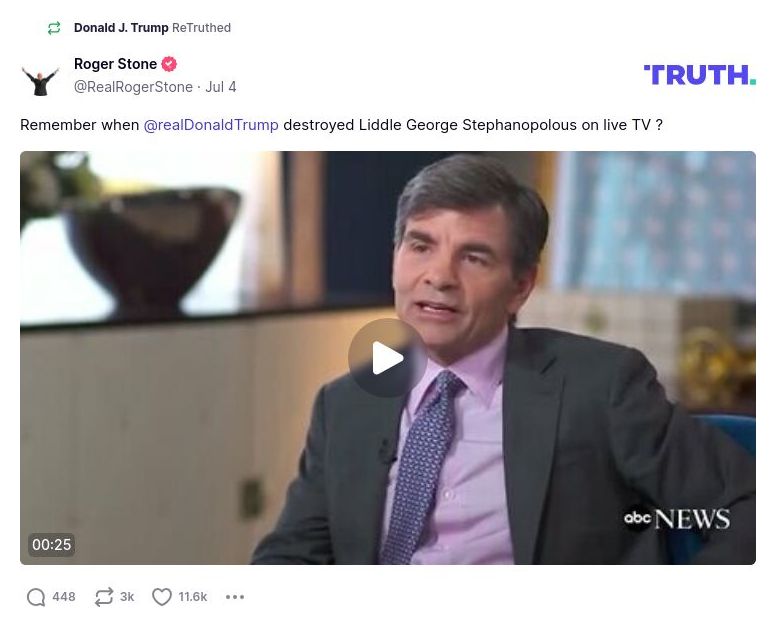Click the Jul 4 post timestamp
Image resolution: width=777 pixels, height=627 pixels.
(x=221, y=87)
